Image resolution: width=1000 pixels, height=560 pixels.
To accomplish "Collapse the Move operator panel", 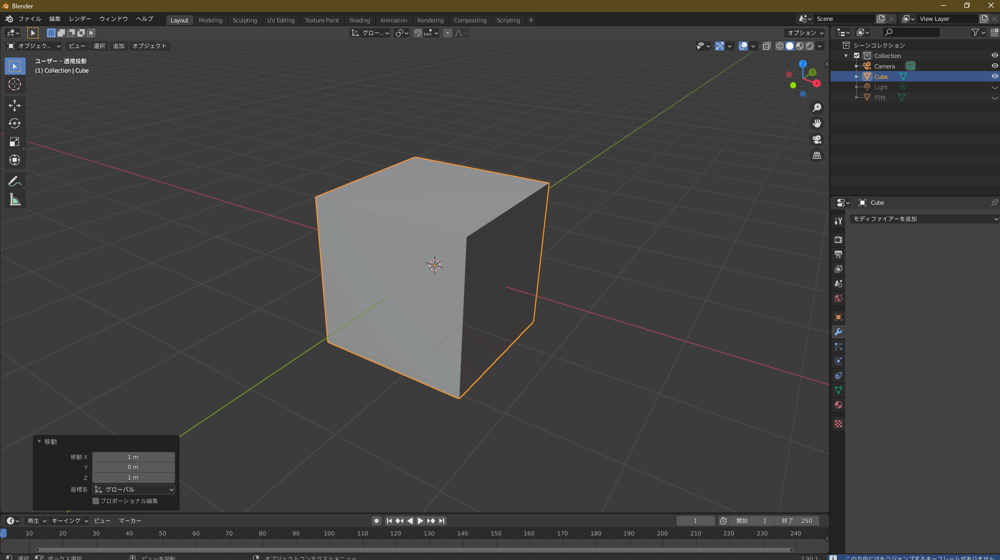I will pos(39,441).
